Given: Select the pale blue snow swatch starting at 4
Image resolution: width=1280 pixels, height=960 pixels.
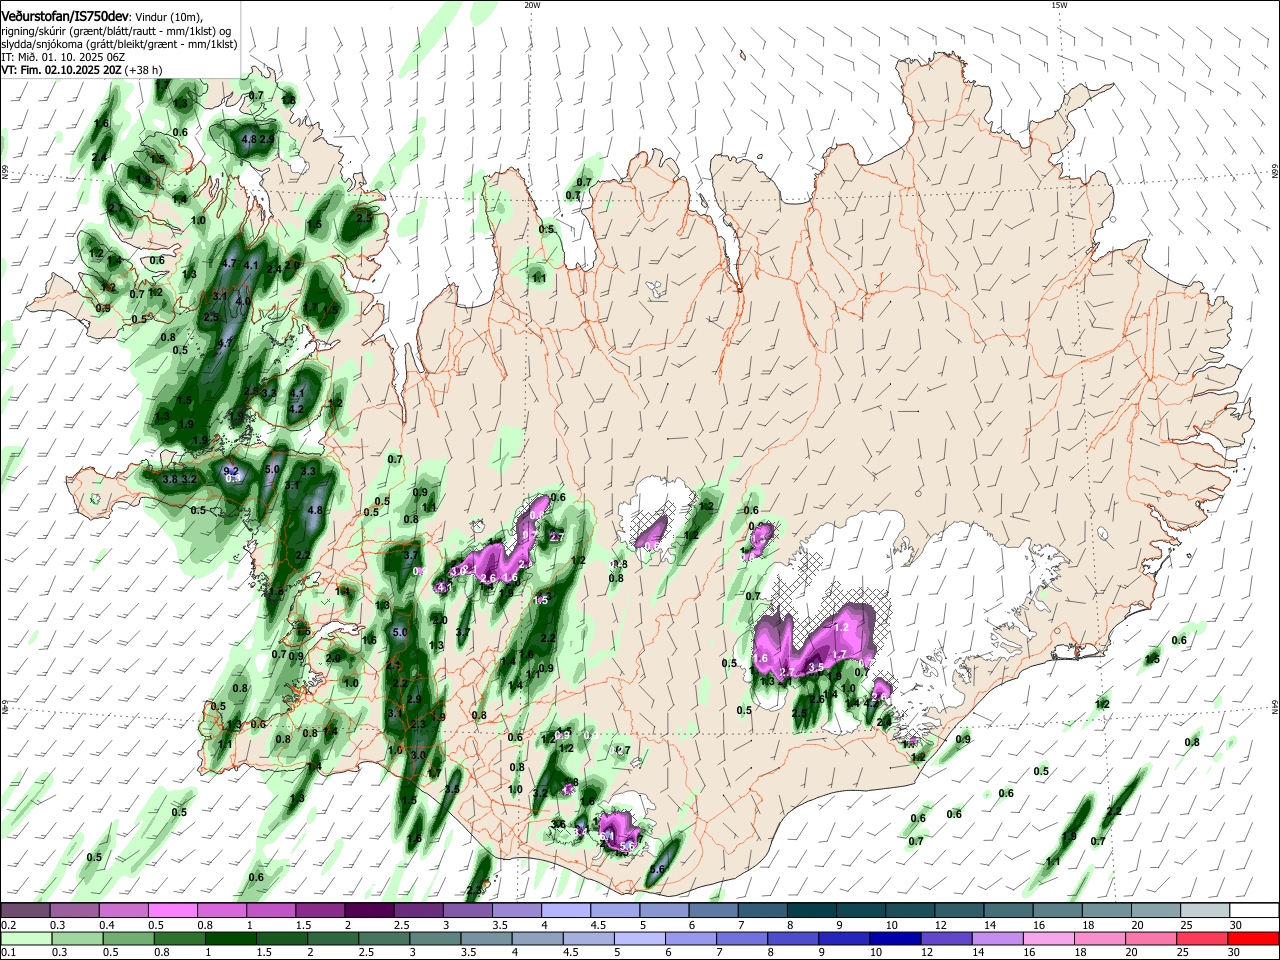Looking at the screenshot, I should (566, 911).
